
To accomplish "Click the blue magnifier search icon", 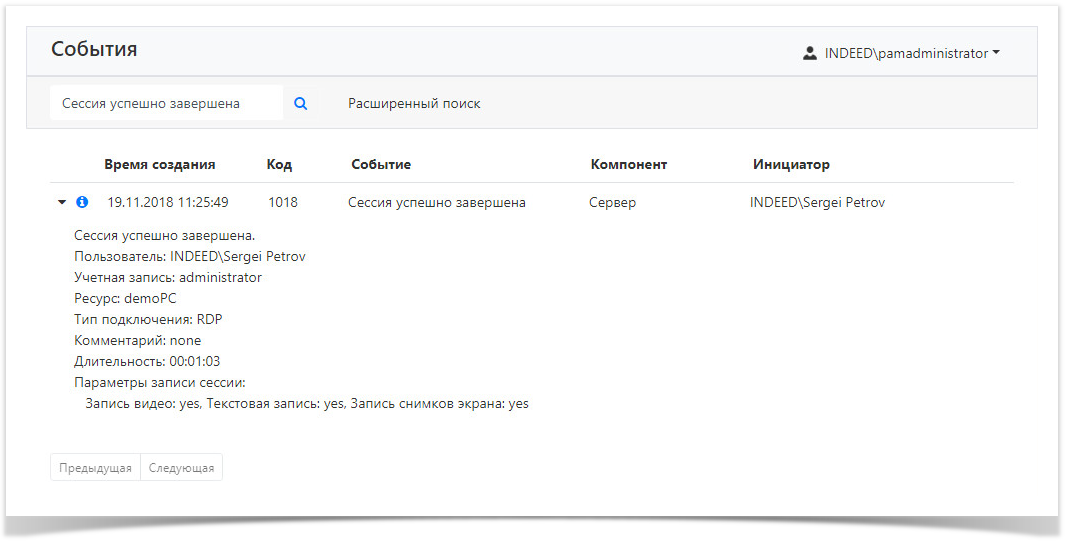I will 300,103.
